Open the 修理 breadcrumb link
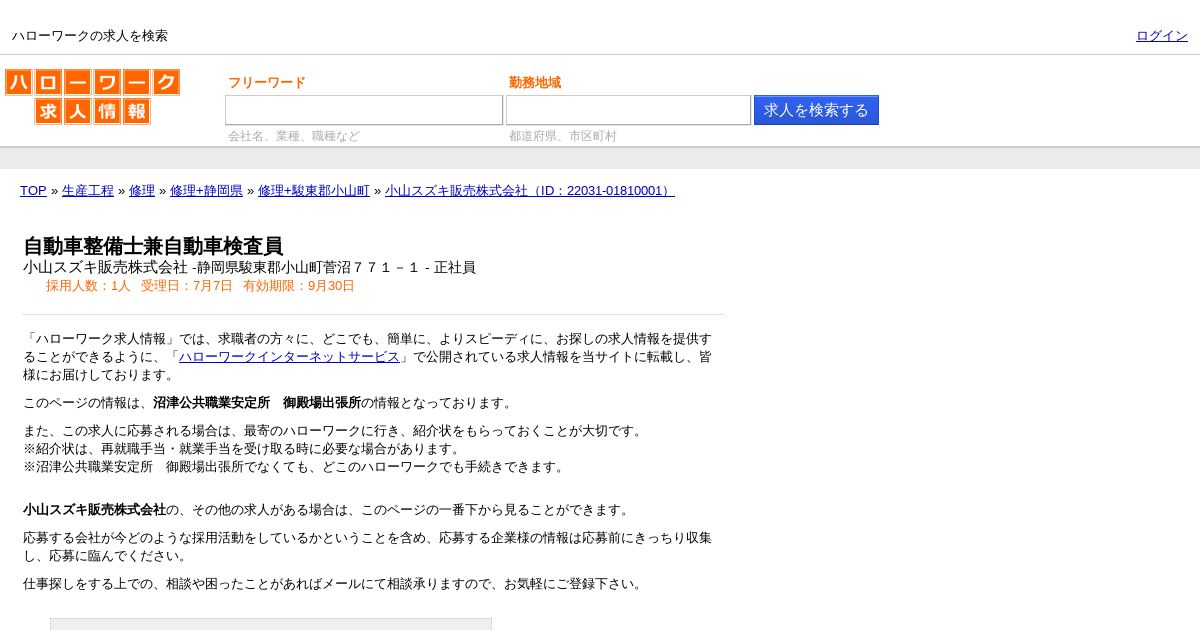Screen dimensions: 1200x630 [x=142, y=191]
